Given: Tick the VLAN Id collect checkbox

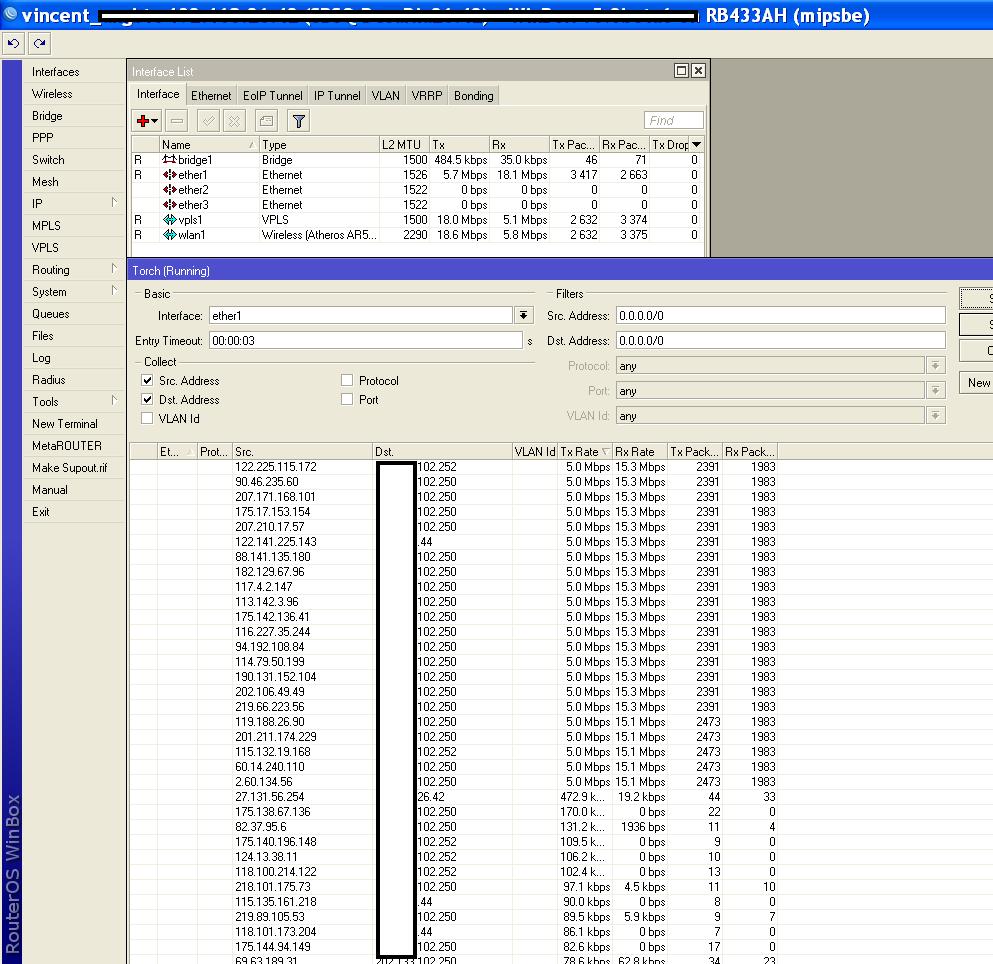Looking at the screenshot, I should pyautogui.click(x=148, y=419).
